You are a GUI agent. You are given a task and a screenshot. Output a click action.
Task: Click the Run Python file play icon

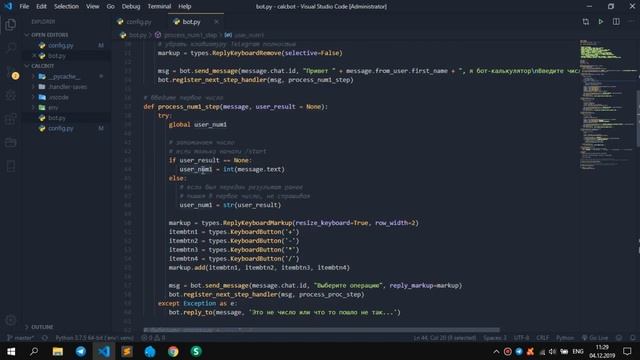pyautogui.click(x=601, y=22)
